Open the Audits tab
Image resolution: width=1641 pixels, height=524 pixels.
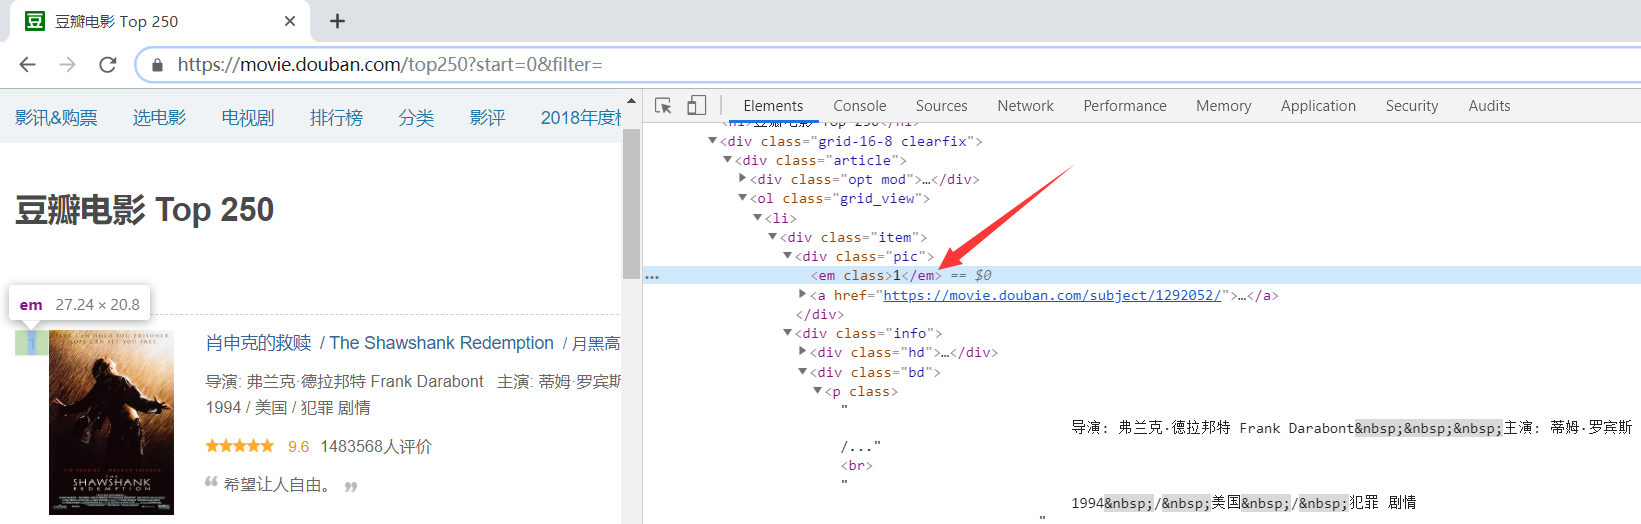(1489, 106)
